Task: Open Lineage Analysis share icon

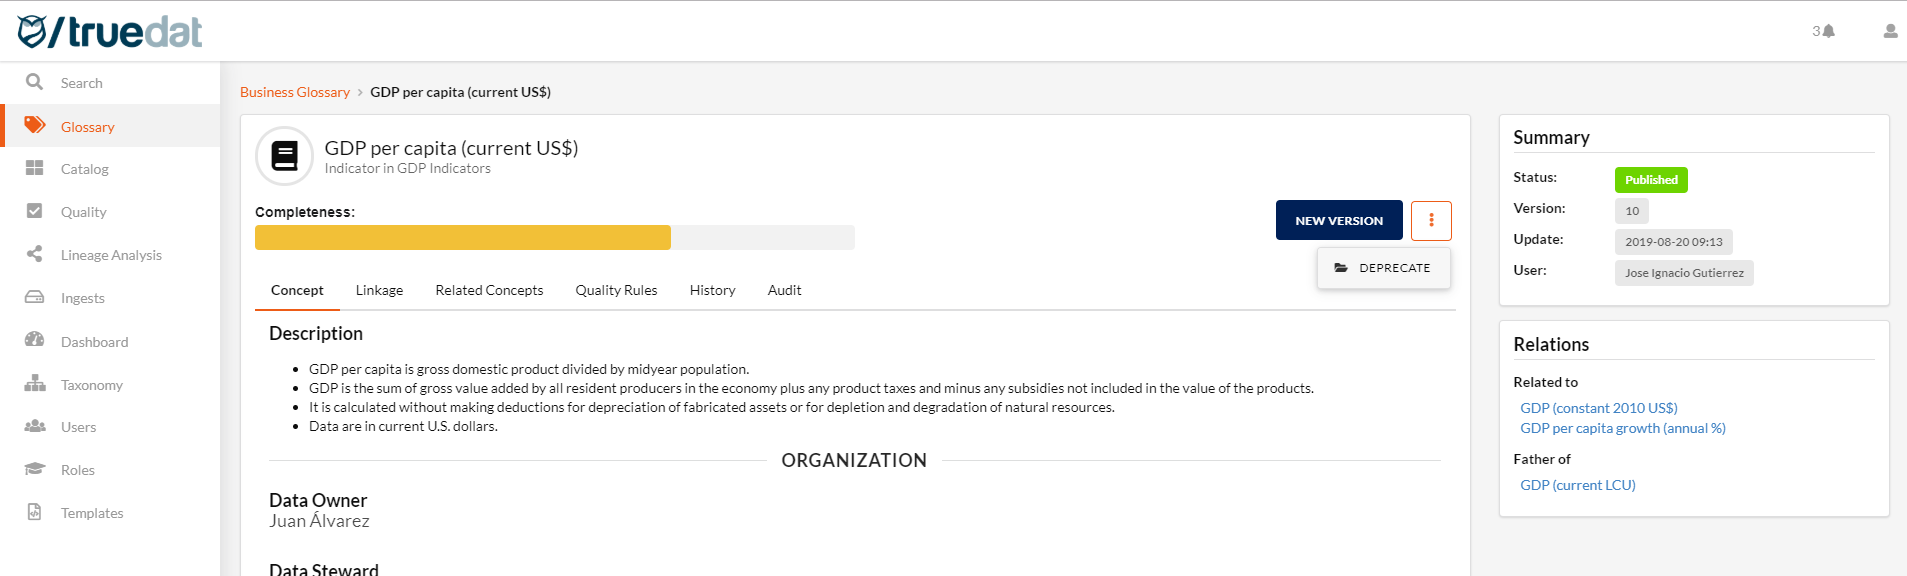Action: click(34, 254)
